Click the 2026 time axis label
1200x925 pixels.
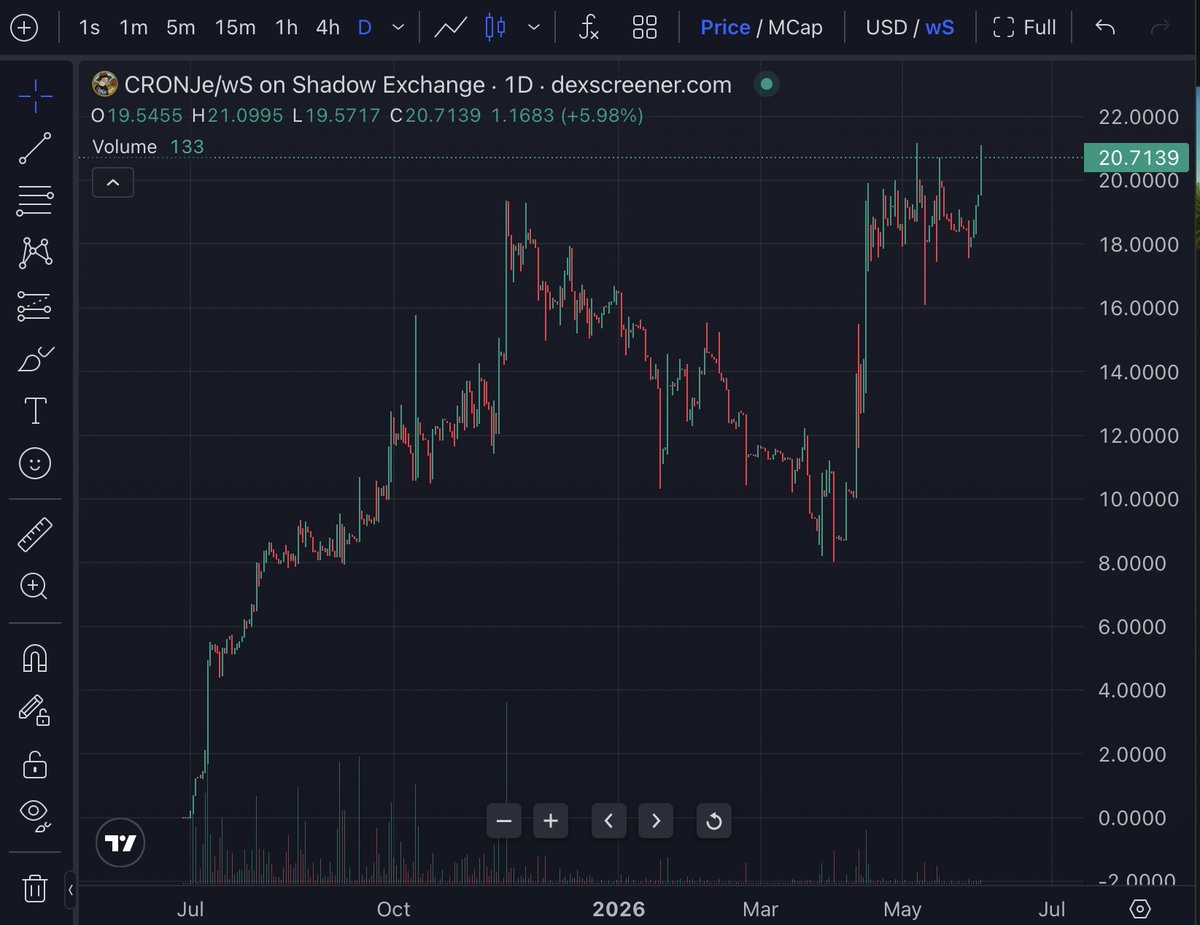point(618,909)
